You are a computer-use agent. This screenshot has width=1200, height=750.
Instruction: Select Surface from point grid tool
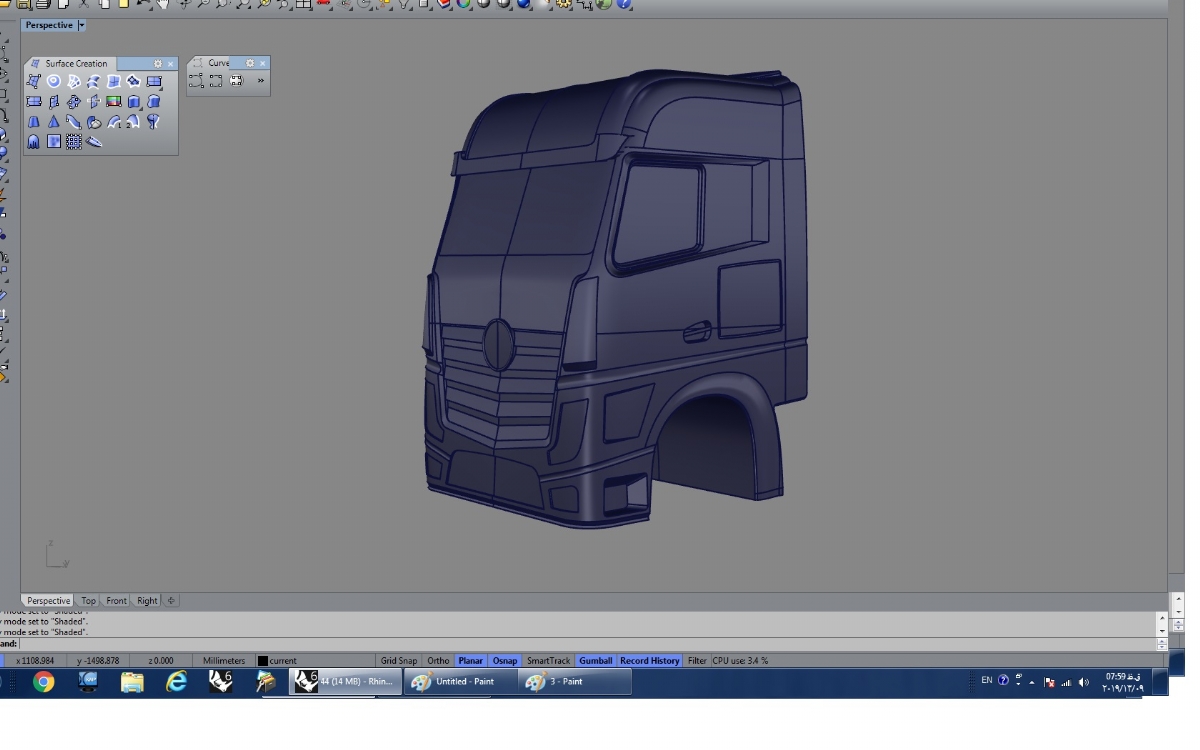coord(74,142)
